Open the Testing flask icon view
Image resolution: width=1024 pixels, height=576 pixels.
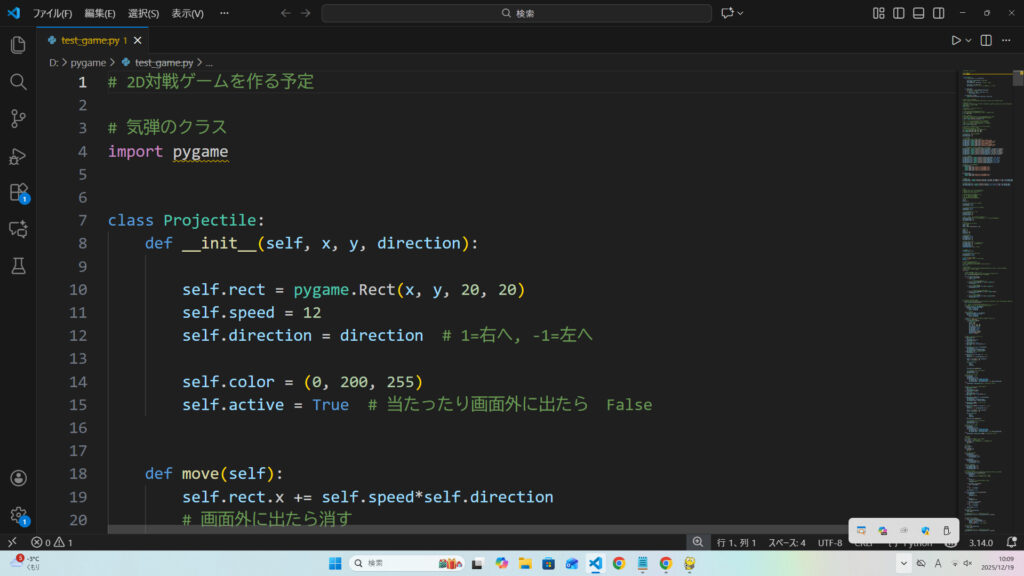17,265
